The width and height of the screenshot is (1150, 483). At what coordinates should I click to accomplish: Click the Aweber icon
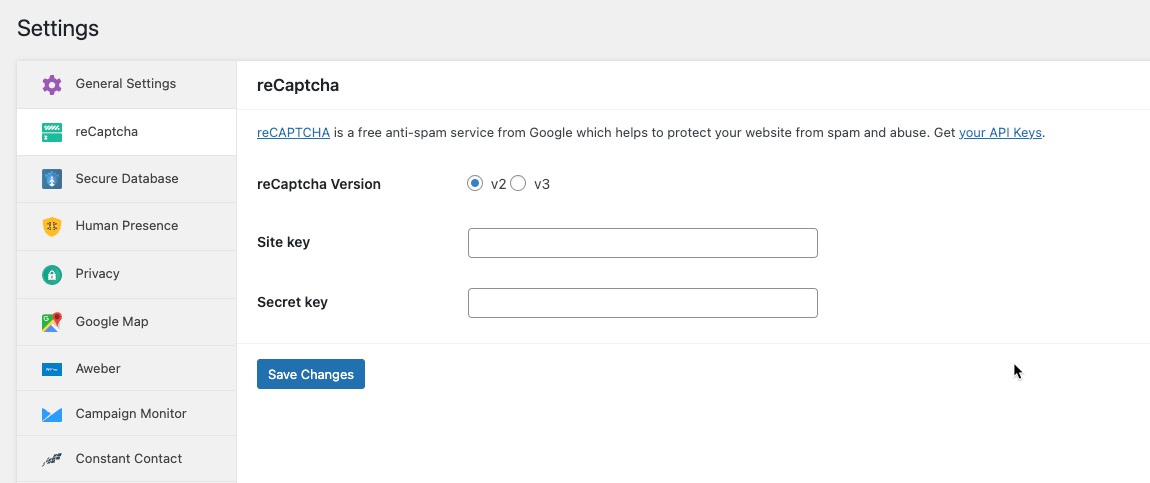(x=52, y=369)
